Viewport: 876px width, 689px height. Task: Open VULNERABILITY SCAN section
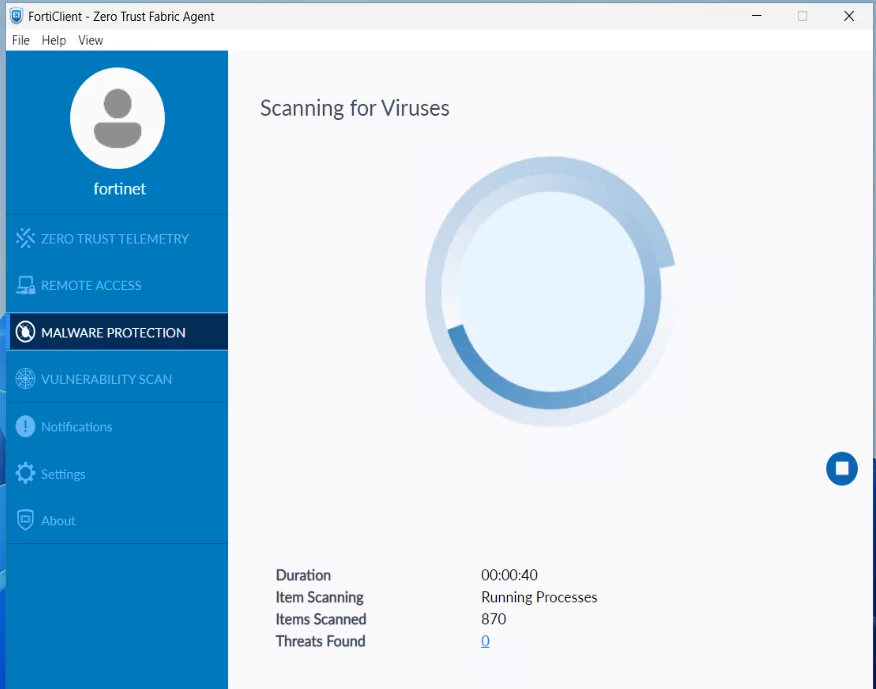pos(117,379)
